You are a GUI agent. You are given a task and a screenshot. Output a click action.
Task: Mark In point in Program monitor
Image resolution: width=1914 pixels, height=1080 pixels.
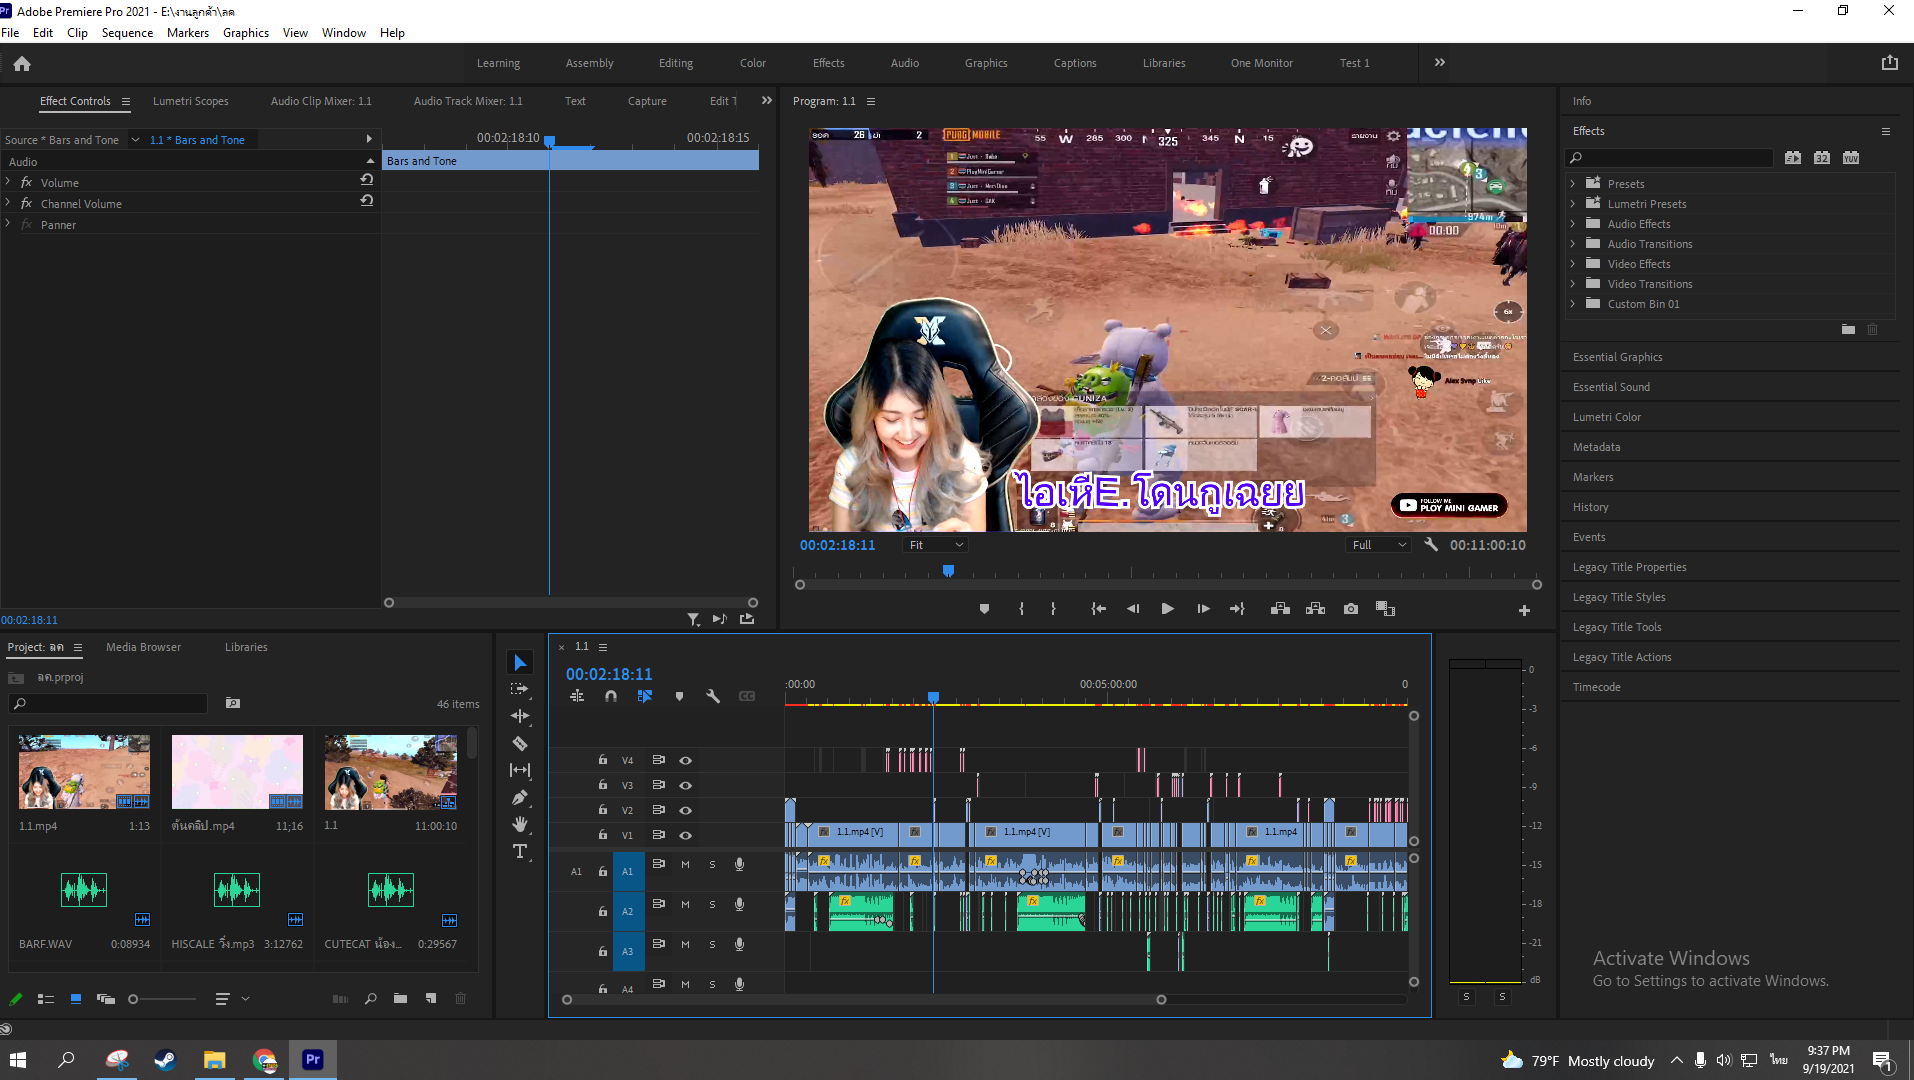click(1021, 609)
